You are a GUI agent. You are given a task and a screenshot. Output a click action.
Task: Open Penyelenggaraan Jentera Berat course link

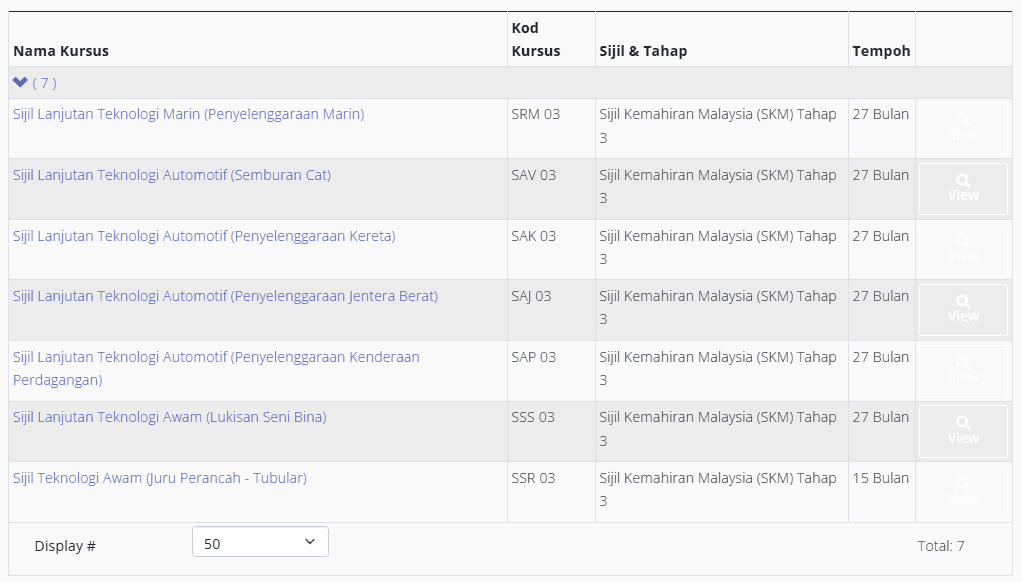coord(225,296)
